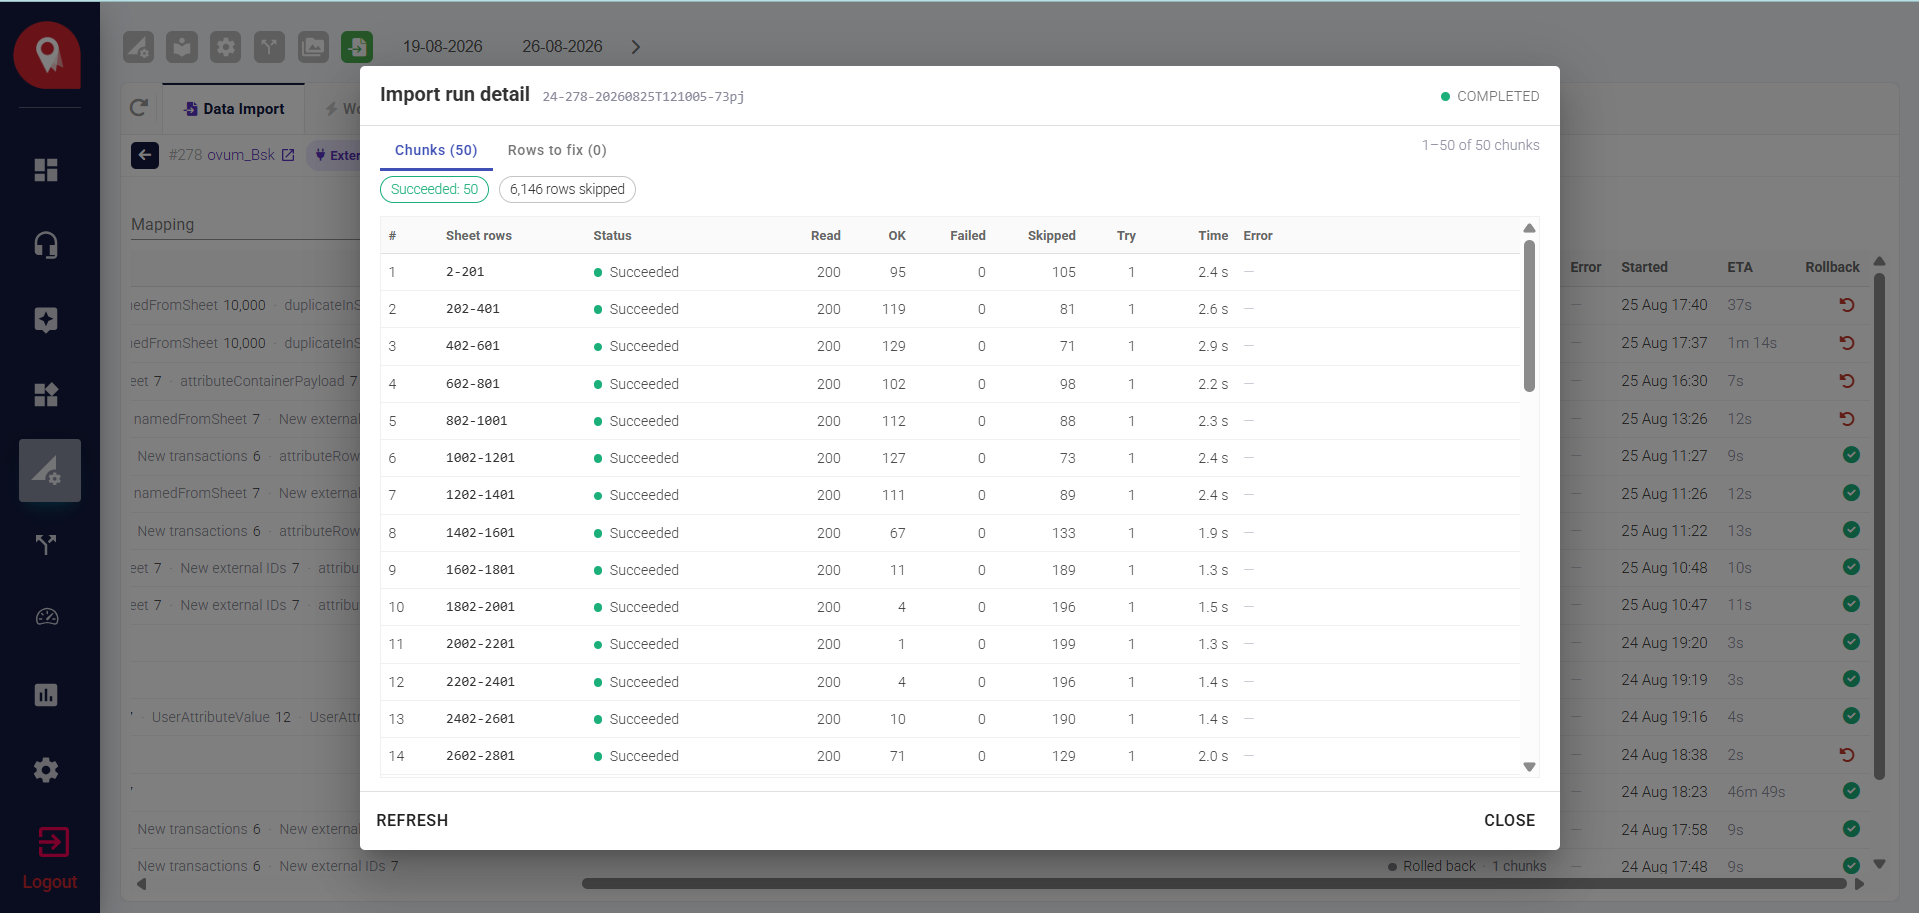Open the branch merge icon in sidebar
Image resolution: width=1919 pixels, height=913 pixels.
pos(46,545)
